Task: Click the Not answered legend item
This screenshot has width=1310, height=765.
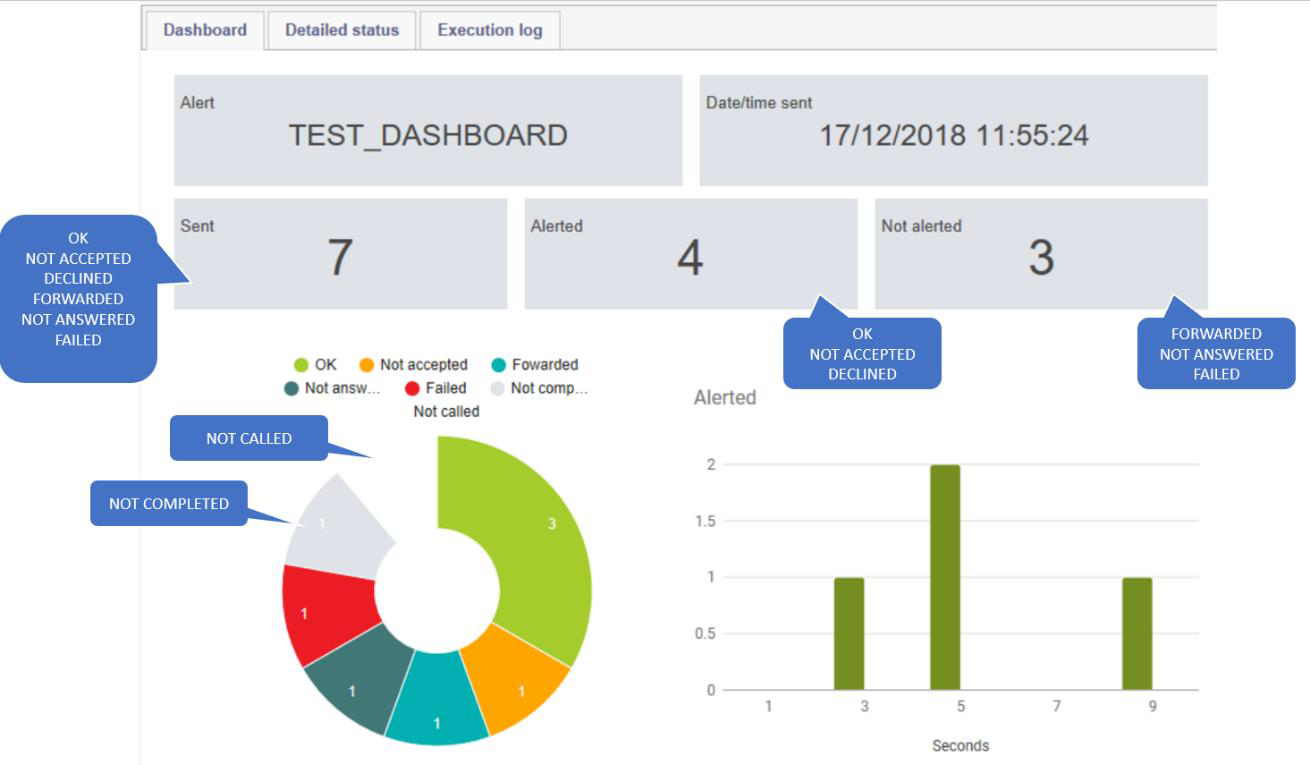Action: pyautogui.click(x=335, y=389)
